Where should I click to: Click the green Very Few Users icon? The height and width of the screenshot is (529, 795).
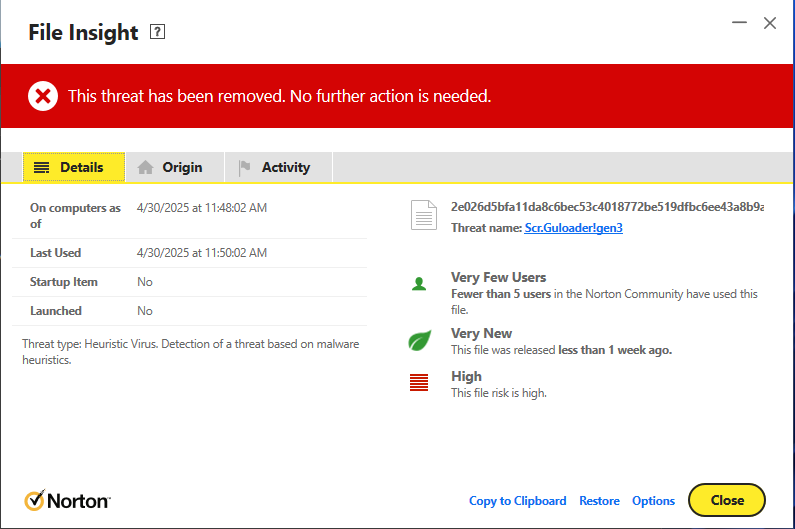[x=419, y=285]
